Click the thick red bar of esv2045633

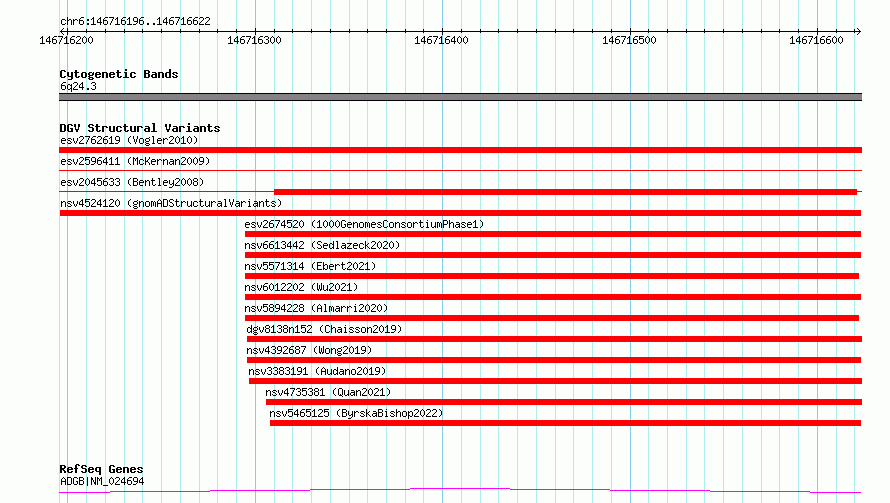[x=565, y=192]
